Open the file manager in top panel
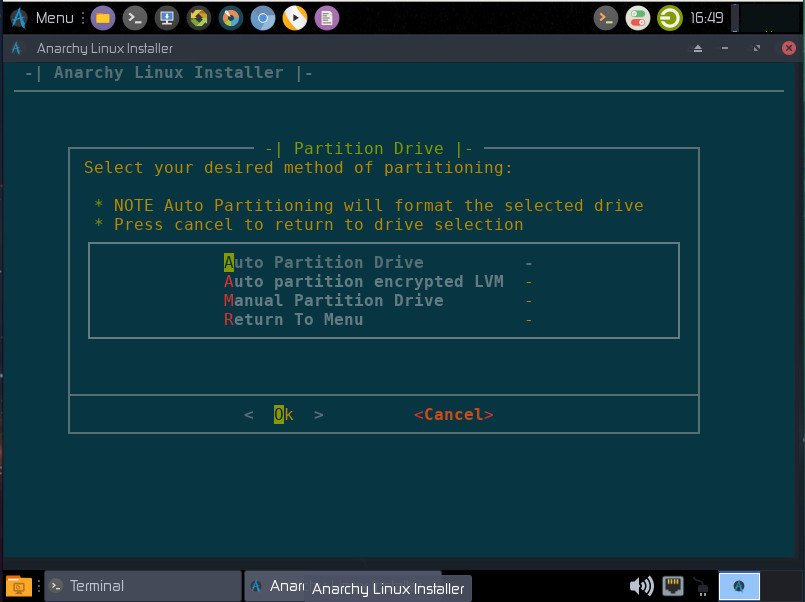Image resolution: width=805 pixels, height=602 pixels. point(103,18)
